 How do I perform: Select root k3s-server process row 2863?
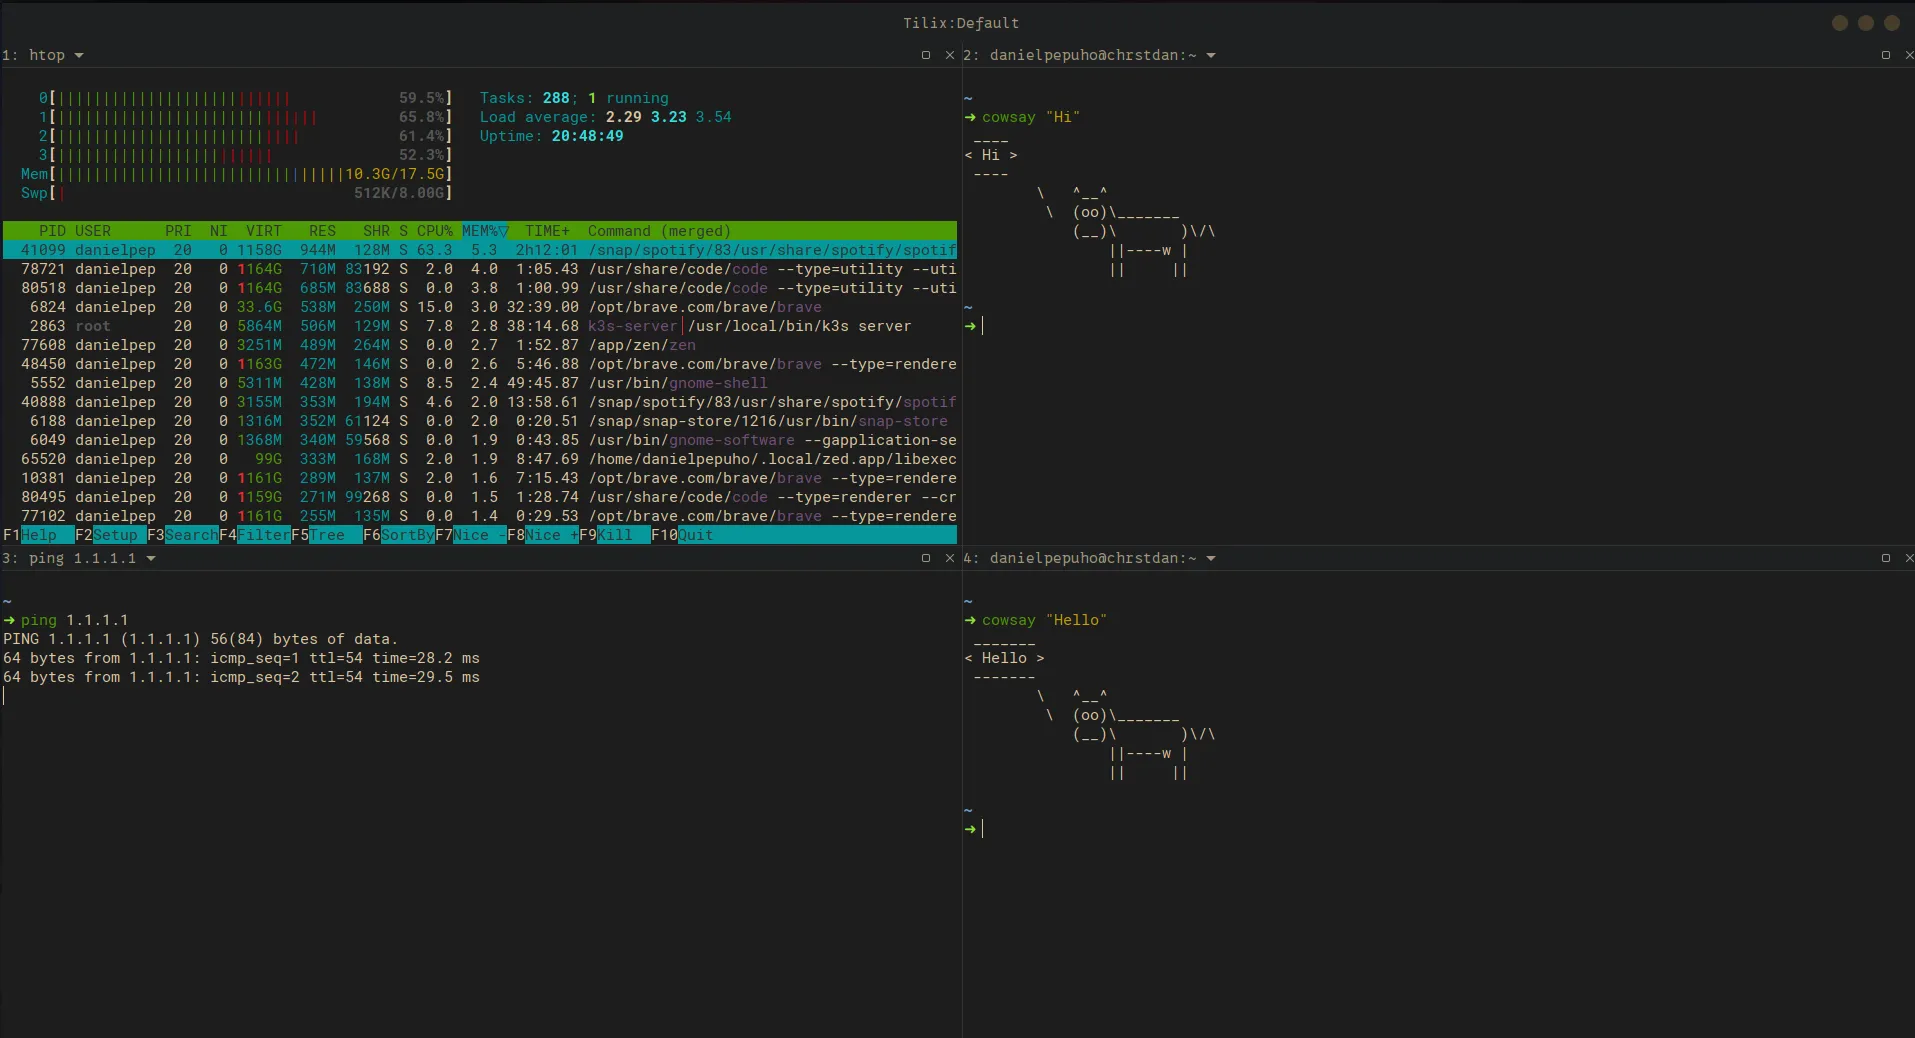[480, 326]
